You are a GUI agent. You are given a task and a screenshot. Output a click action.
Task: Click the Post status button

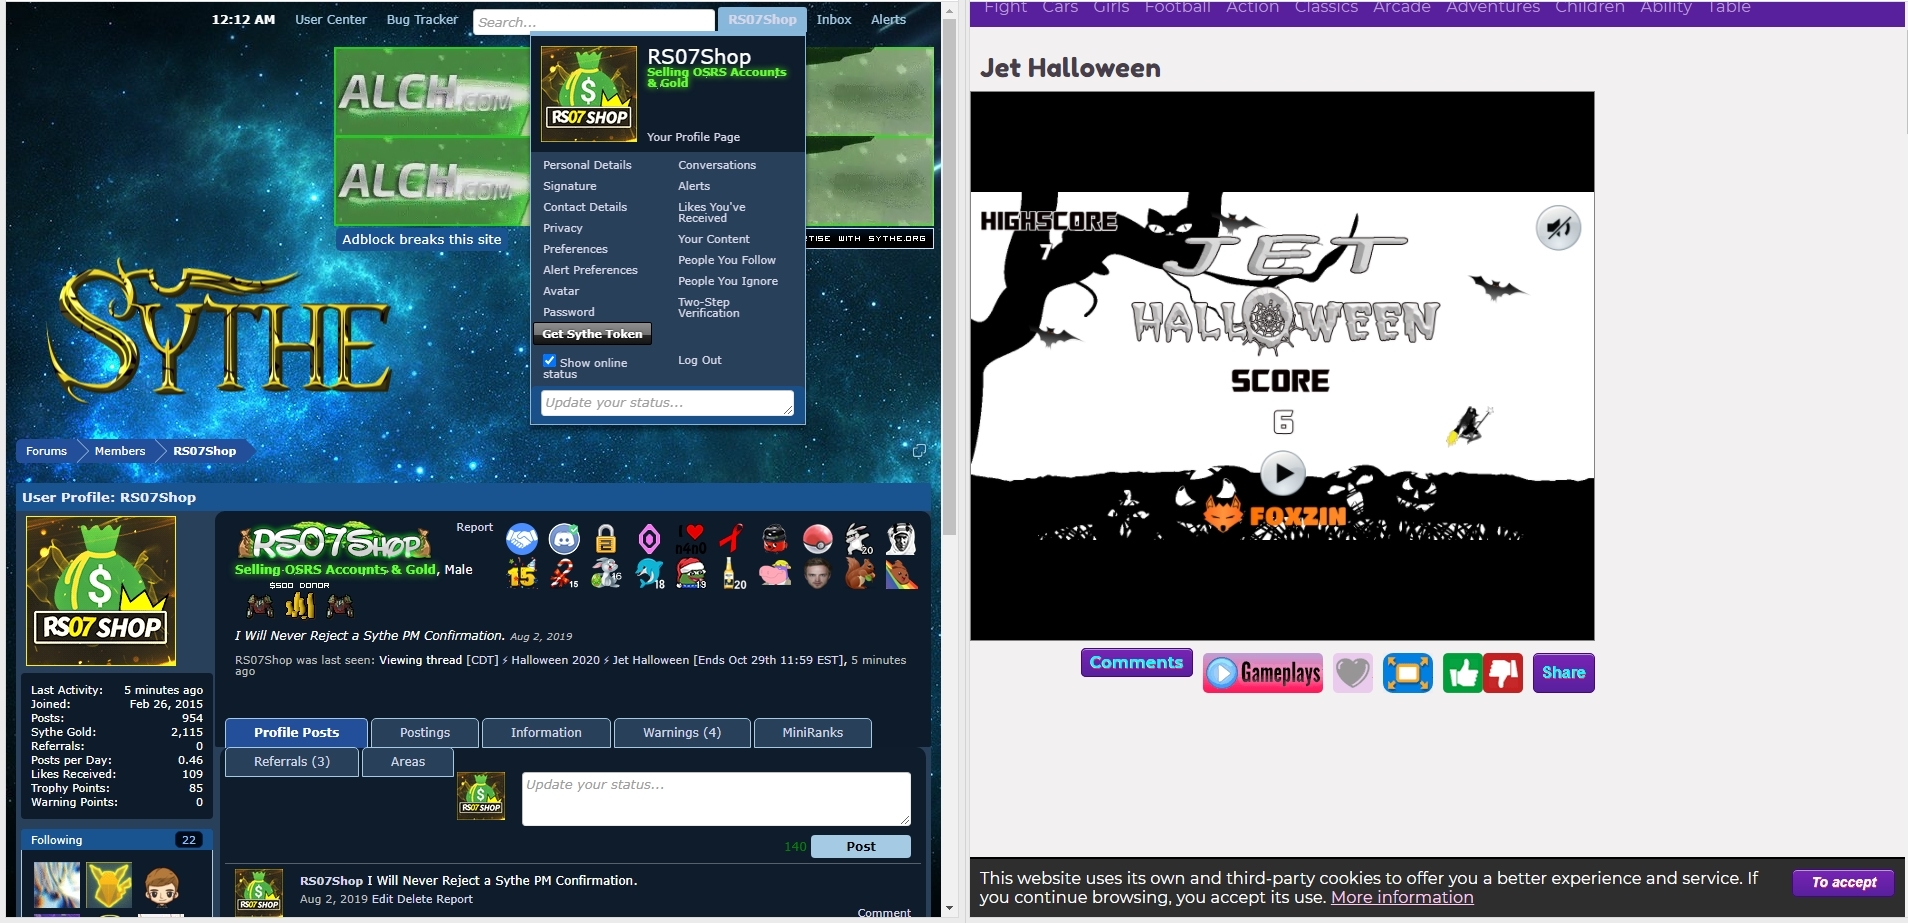click(861, 847)
